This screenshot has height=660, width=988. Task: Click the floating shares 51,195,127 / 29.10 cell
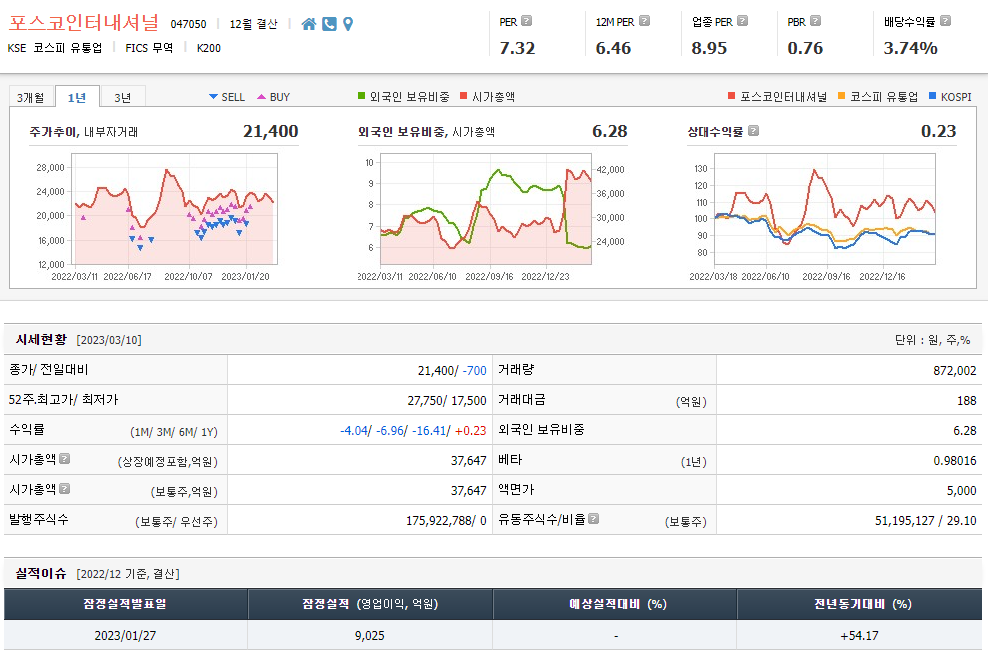849,520
